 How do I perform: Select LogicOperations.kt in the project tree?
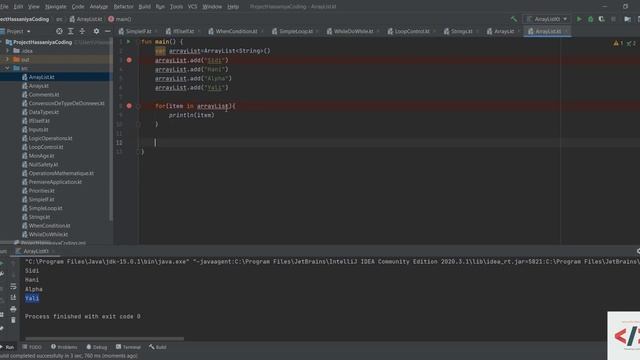[x=50, y=138]
